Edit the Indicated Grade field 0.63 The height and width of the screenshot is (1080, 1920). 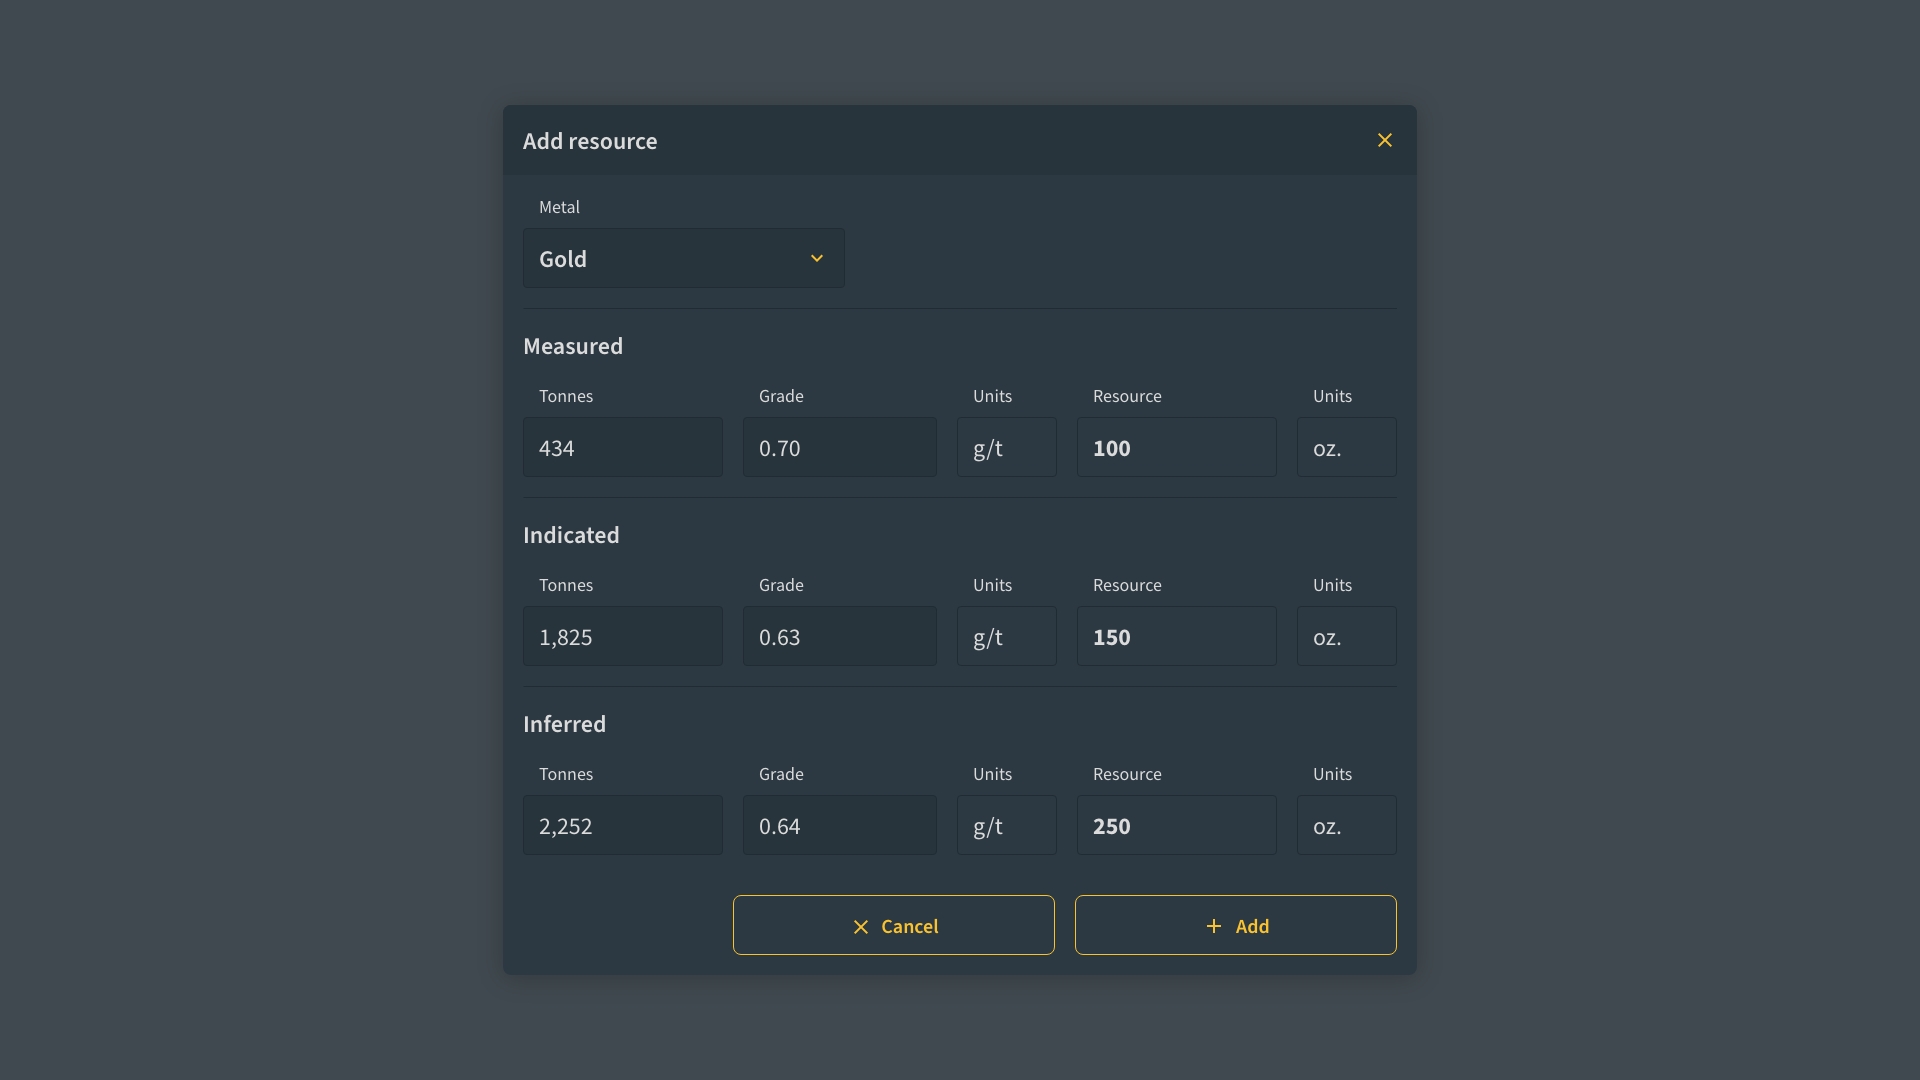point(839,636)
